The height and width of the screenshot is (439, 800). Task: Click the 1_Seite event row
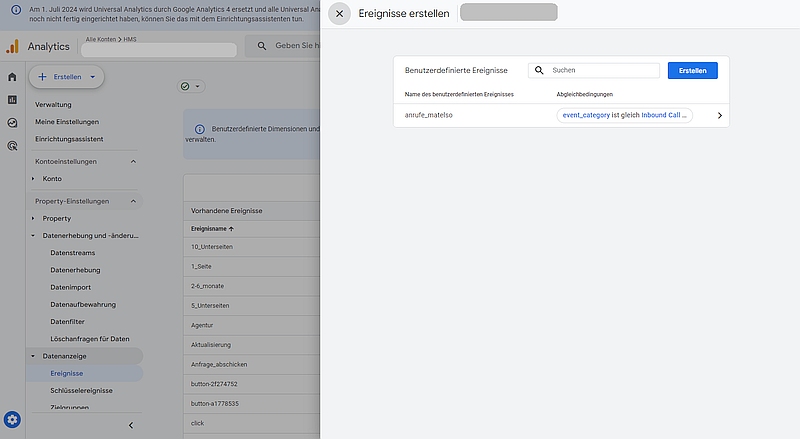pos(252,266)
